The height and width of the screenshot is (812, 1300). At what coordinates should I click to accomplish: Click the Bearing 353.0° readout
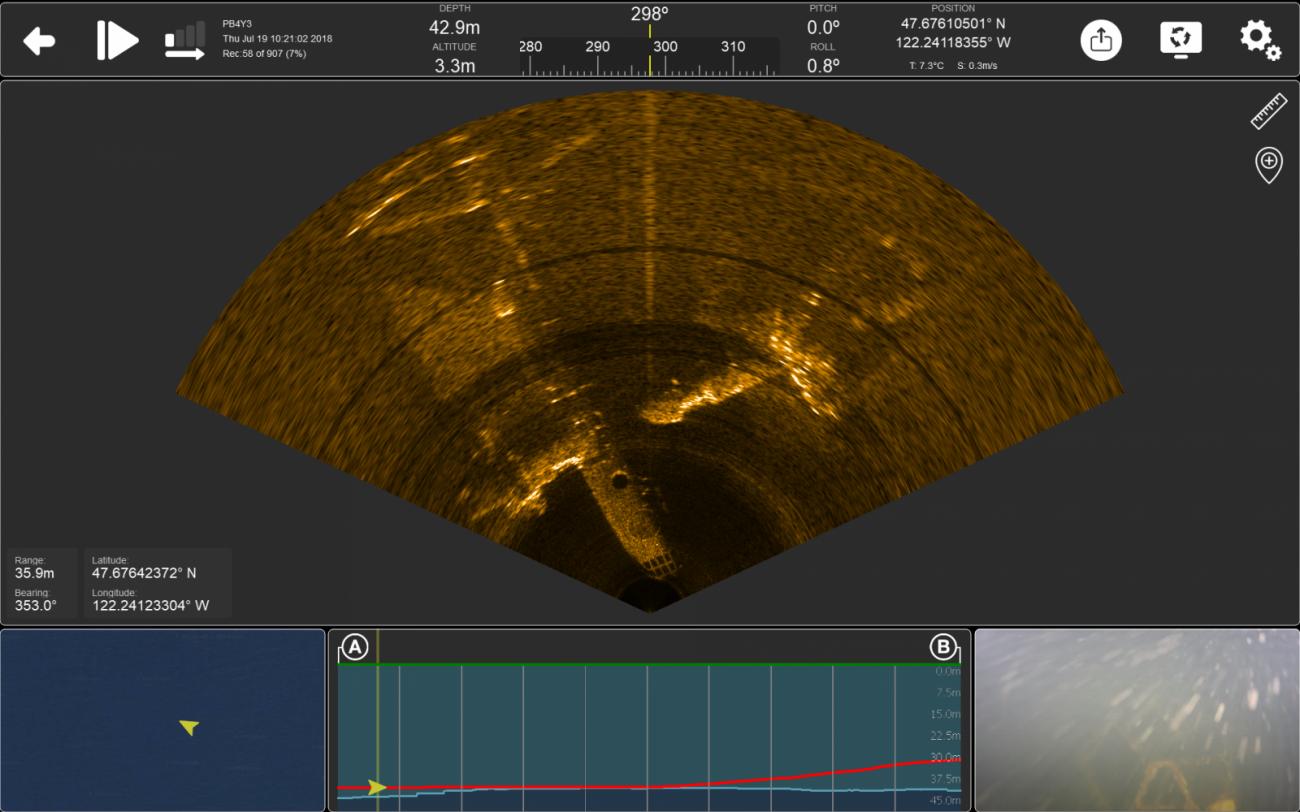(35, 606)
